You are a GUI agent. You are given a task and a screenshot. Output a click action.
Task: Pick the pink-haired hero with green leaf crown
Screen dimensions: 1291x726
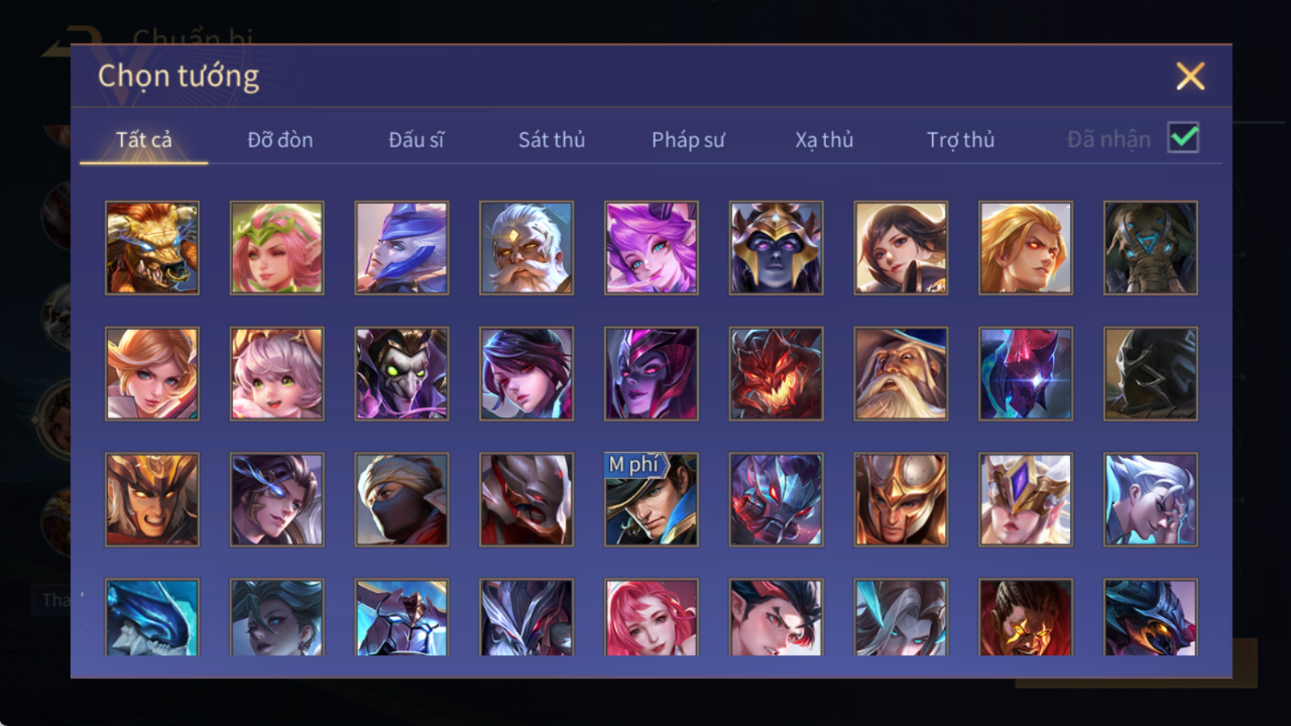tap(277, 248)
